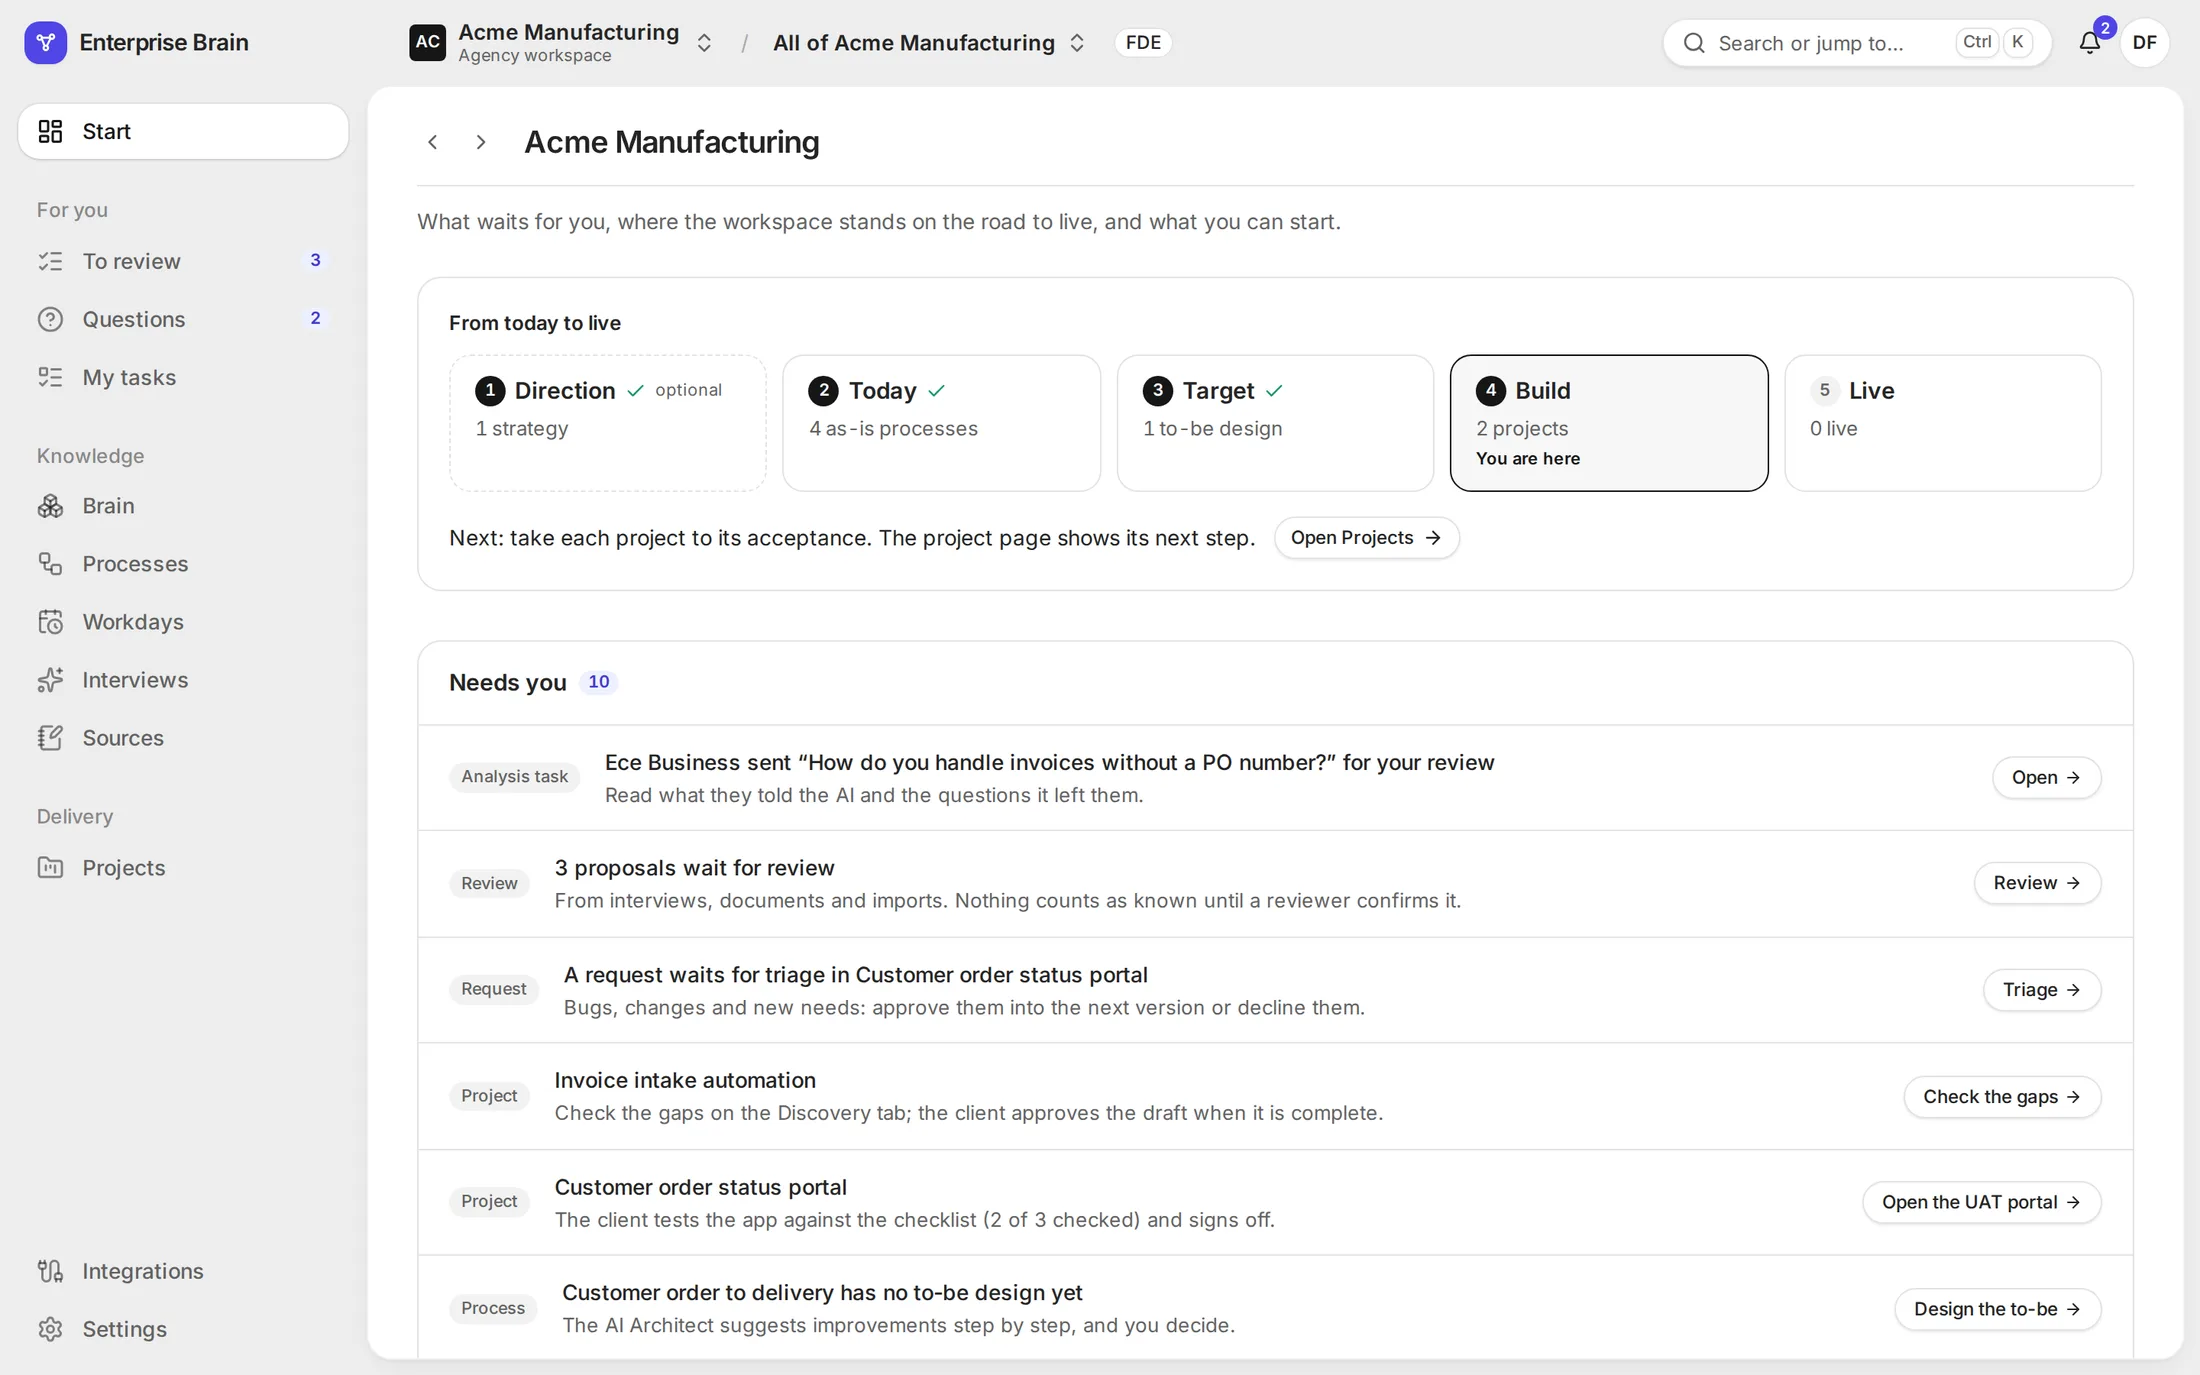Select the Today step card
Image resolution: width=2200 pixels, height=1375 pixels.
tap(941, 423)
